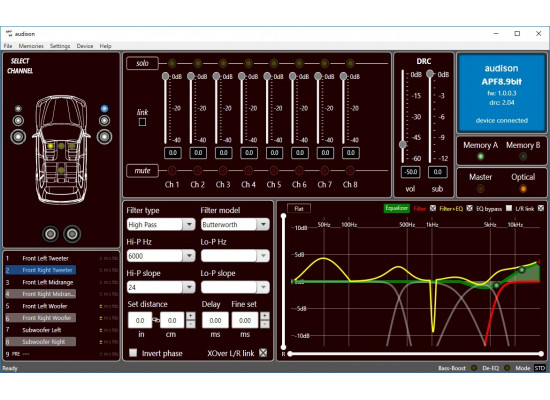Select the left subwoofer speaker icon

point(50,234)
